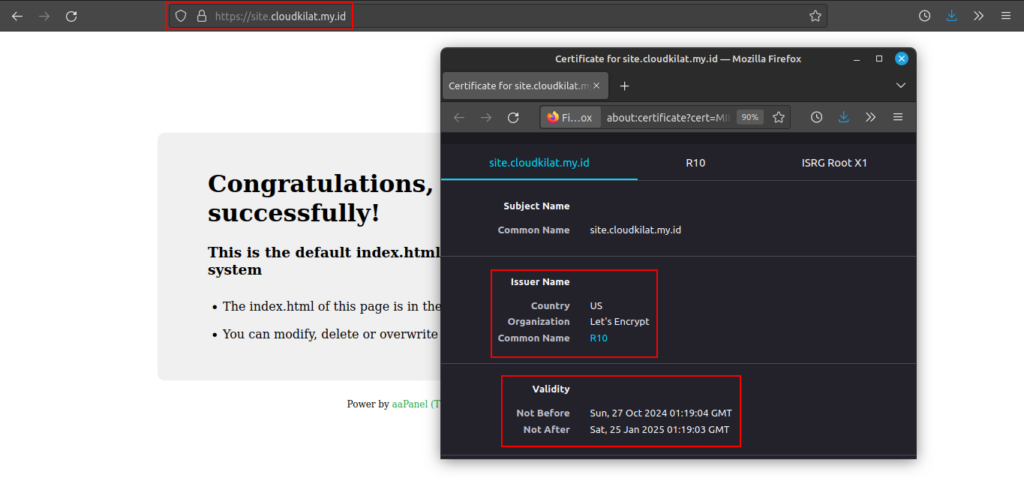Open downloads panel in the main browser
The height and width of the screenshot is (490, 1024).
[951, 16]
